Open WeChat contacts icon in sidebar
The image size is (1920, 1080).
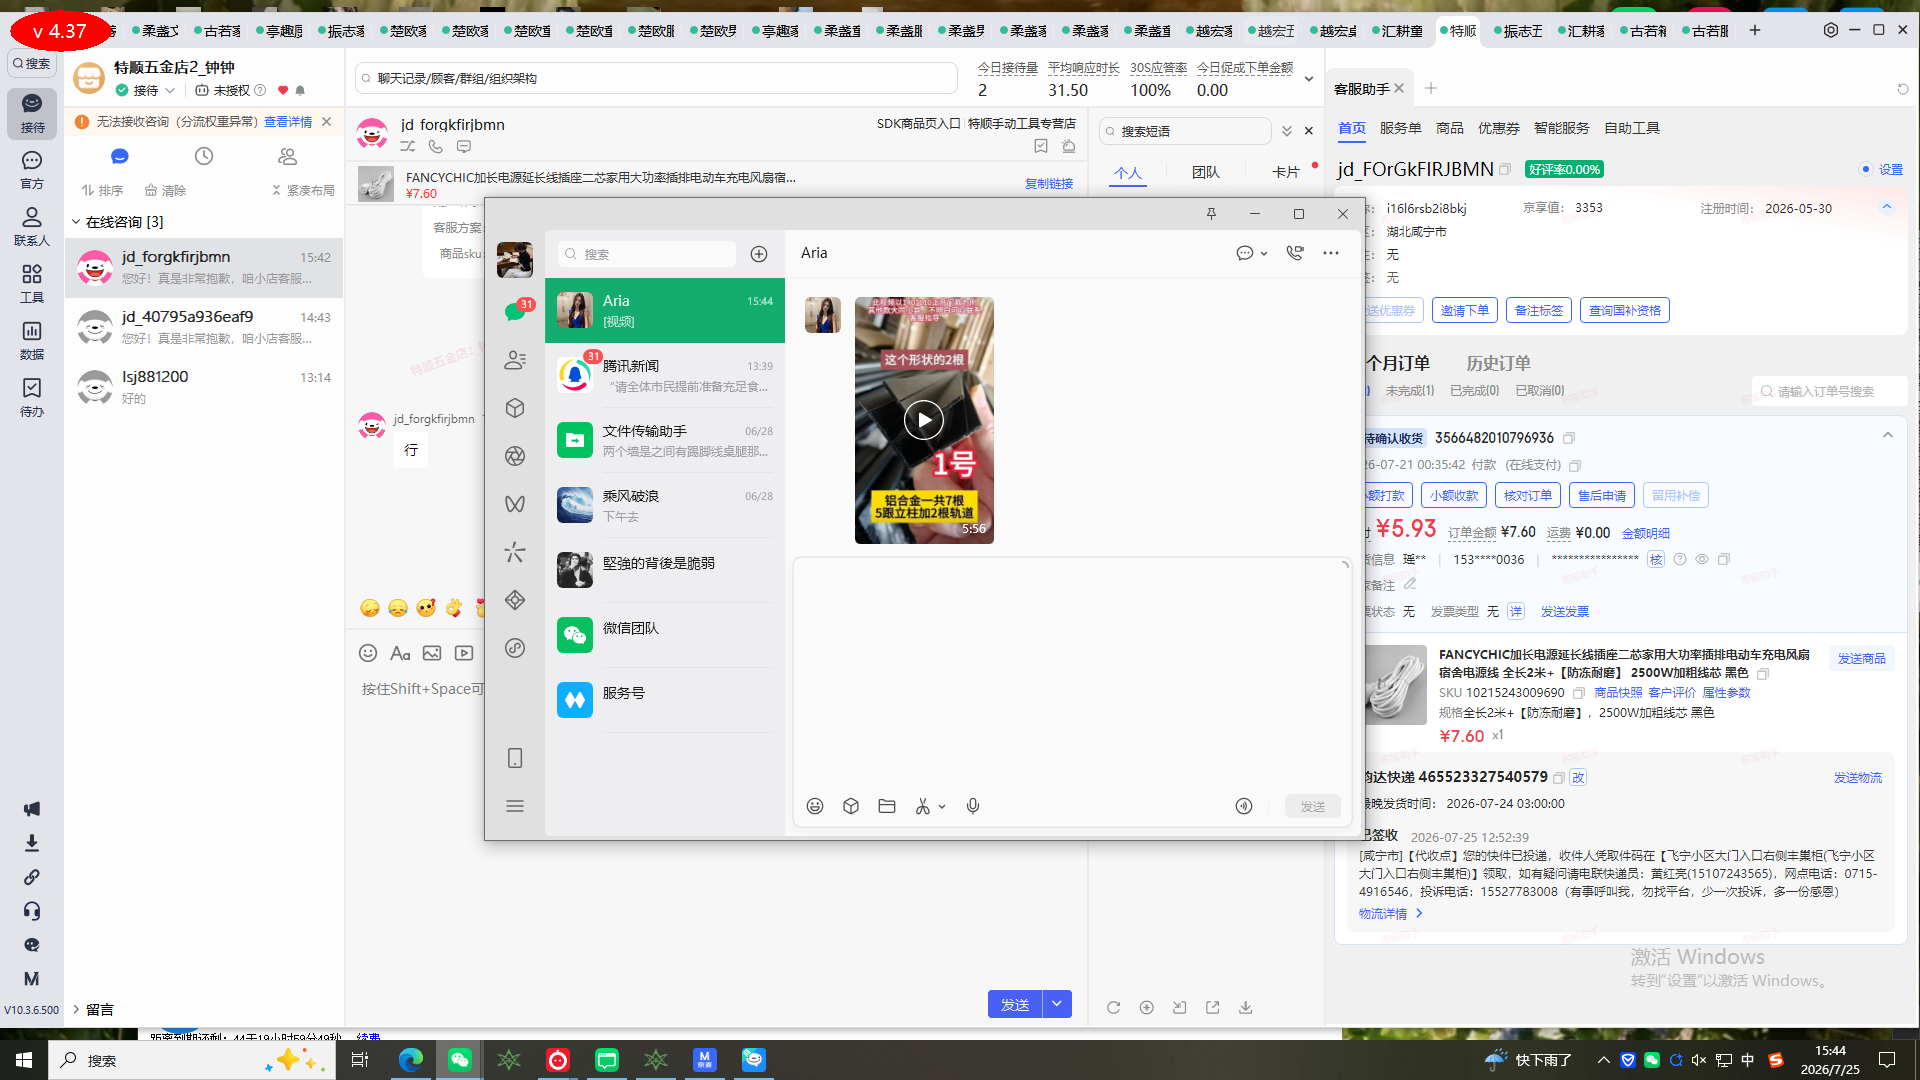[x=515, y=360]
